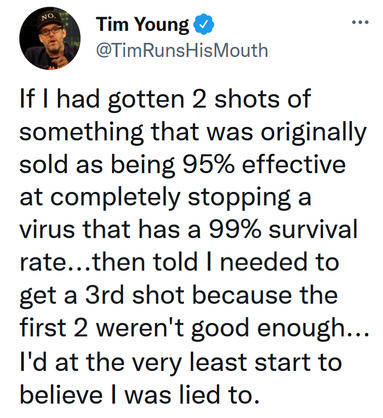Click the final line 'believe I was lied to.'
This screenshot has width=383, height=418.
tap(139, 394)
